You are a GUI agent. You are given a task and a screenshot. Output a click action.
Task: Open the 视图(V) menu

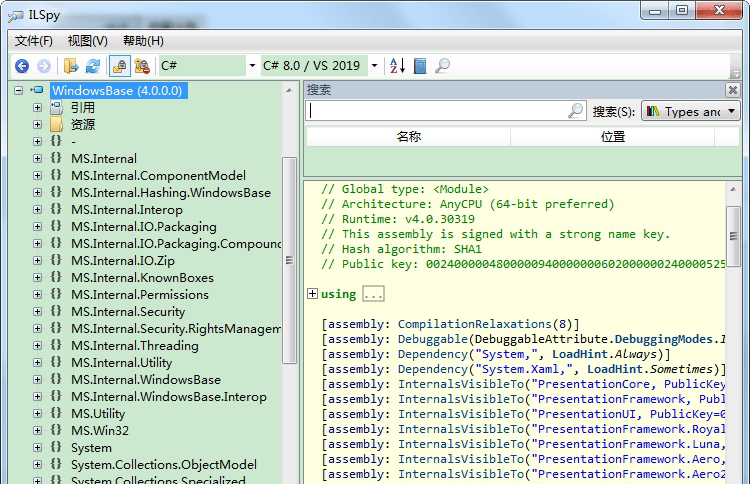(87, 41)
